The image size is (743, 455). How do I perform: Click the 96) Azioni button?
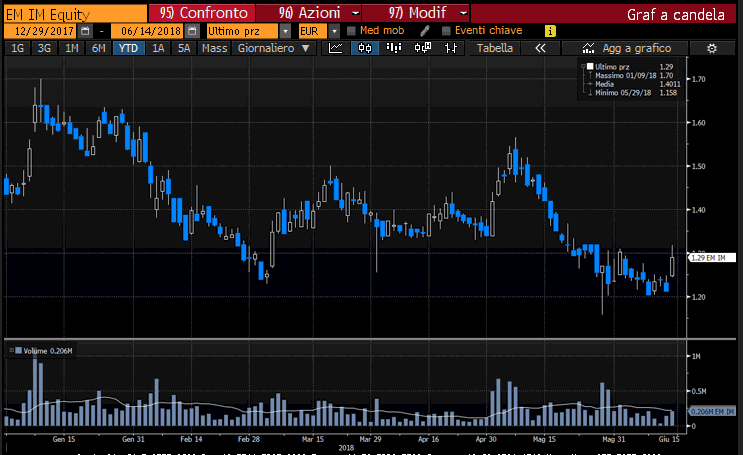tap(309, 13)
